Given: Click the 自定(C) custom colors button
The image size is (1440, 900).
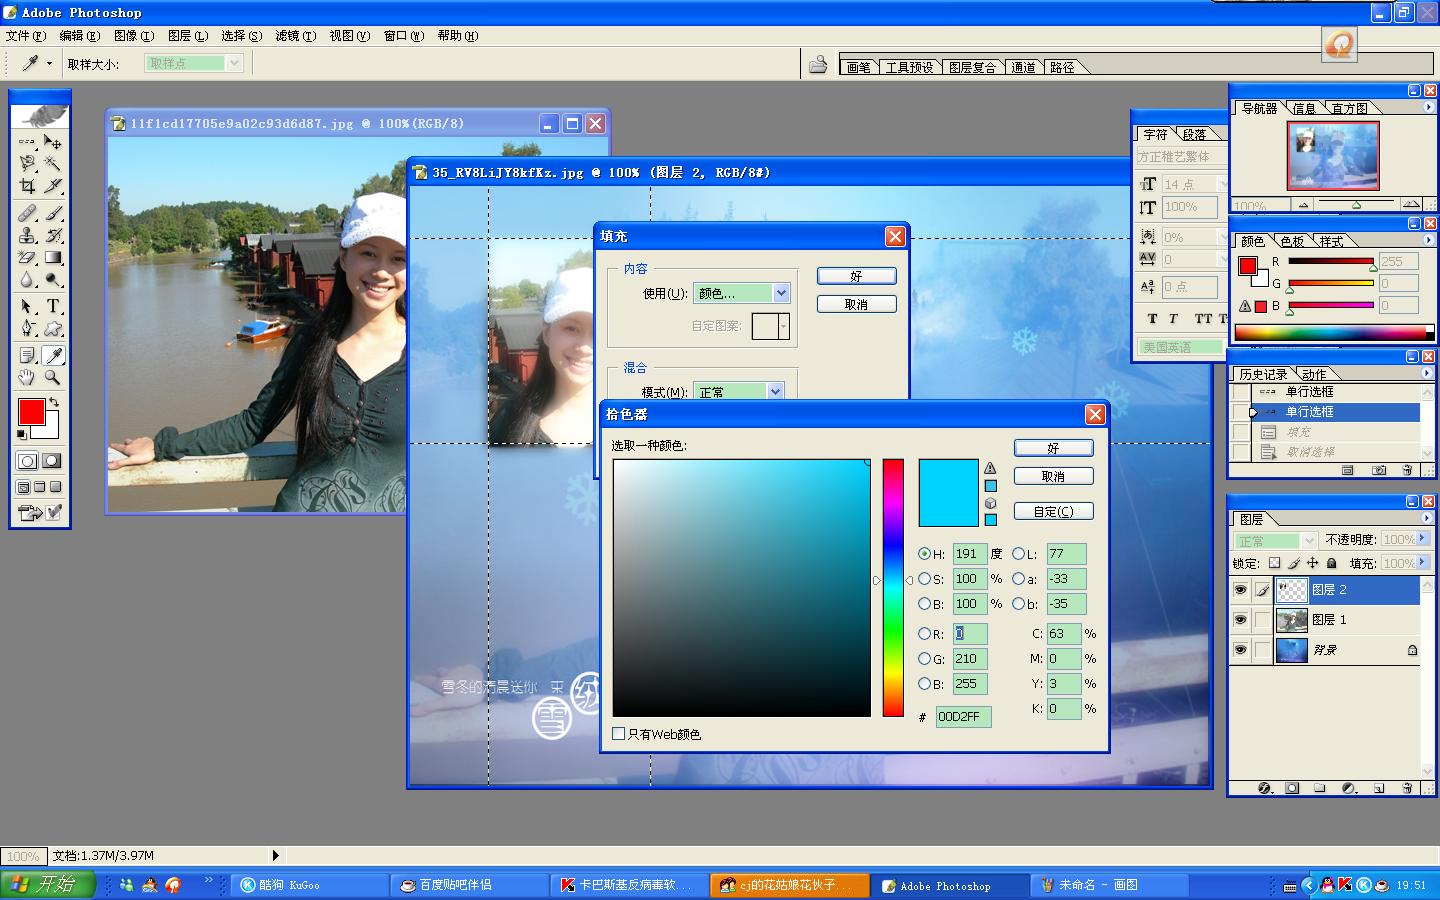Looking at the screenshot, I should click(x=1053, y=511).
